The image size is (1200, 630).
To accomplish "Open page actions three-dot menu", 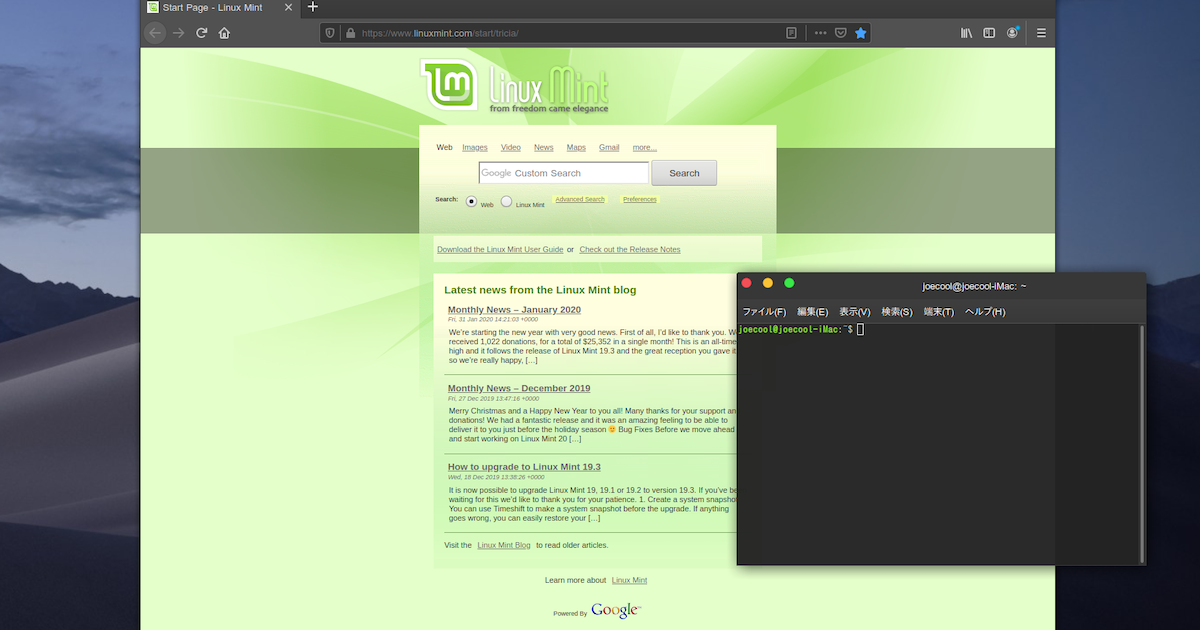I will tap(820, 33).
